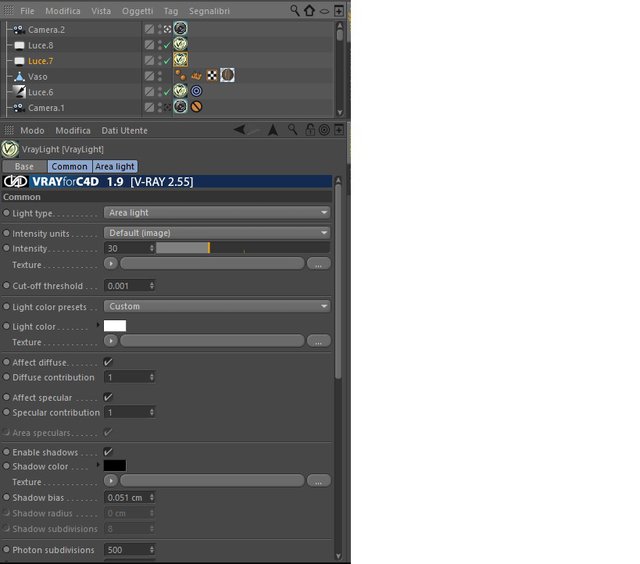640x564 pixels.
Task: Click the browse button for Light color texture
Action: click(318, 340)
